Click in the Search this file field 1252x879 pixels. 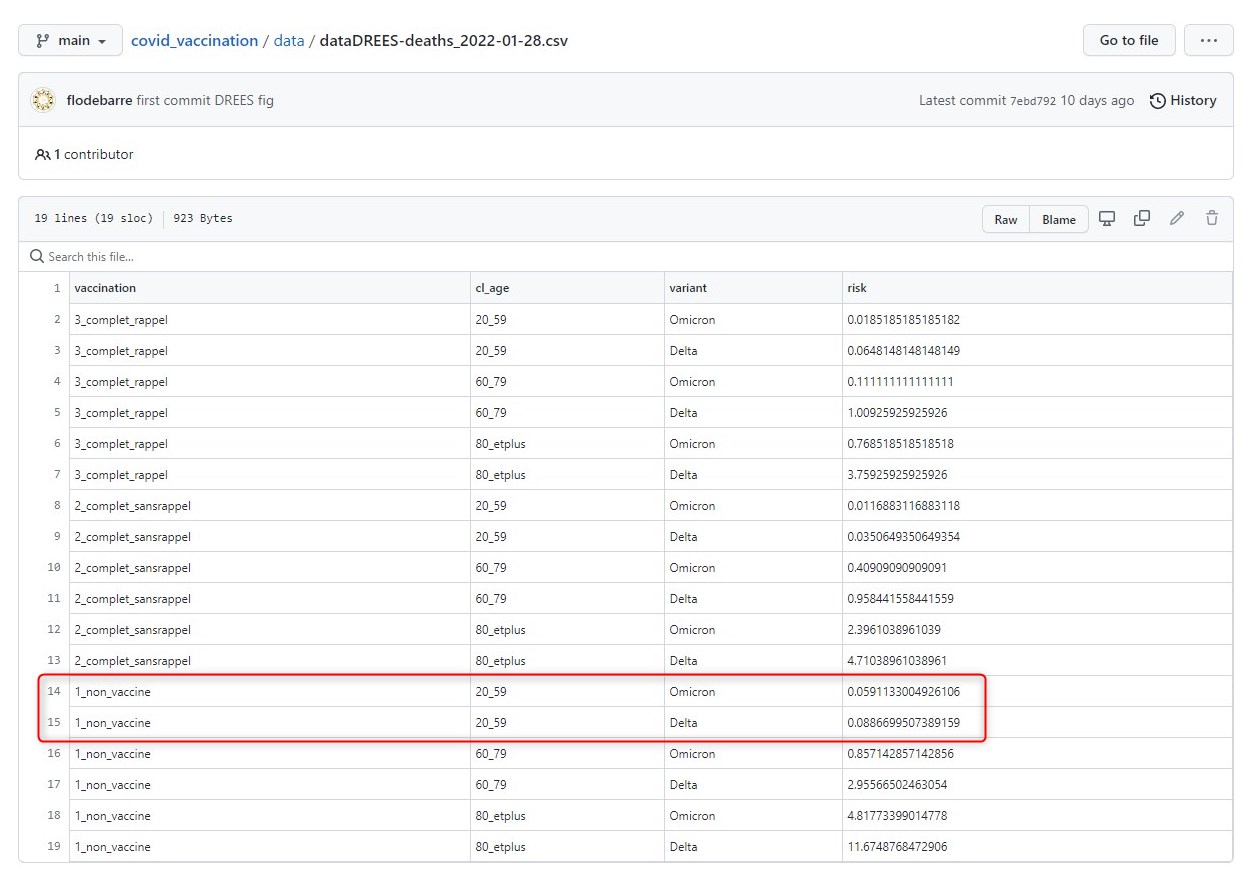[x=300, y=257]
